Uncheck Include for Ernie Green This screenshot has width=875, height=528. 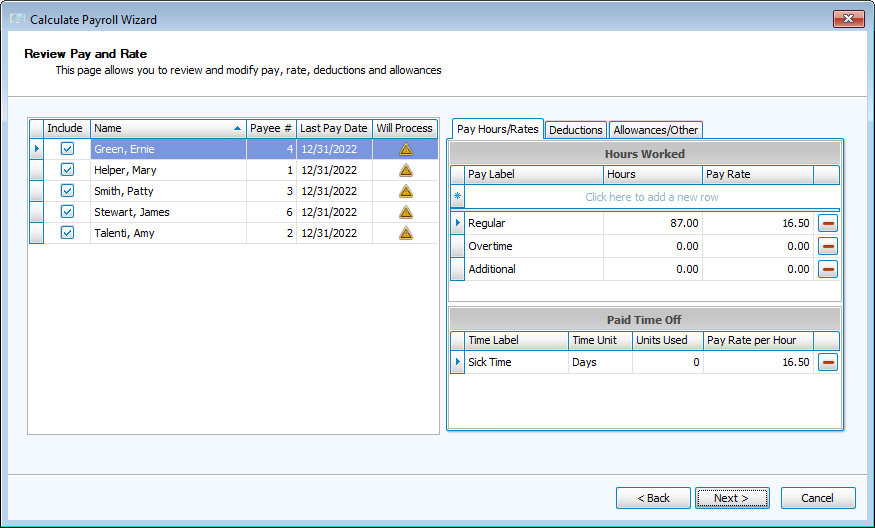[x=67, y=149]
